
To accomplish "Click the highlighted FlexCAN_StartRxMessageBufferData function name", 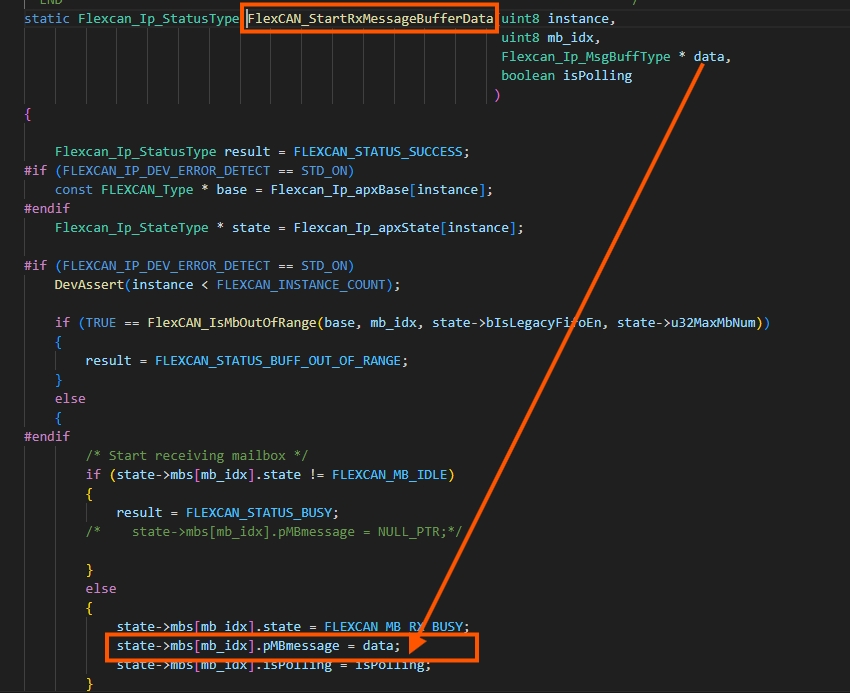I will click(369, 17).
